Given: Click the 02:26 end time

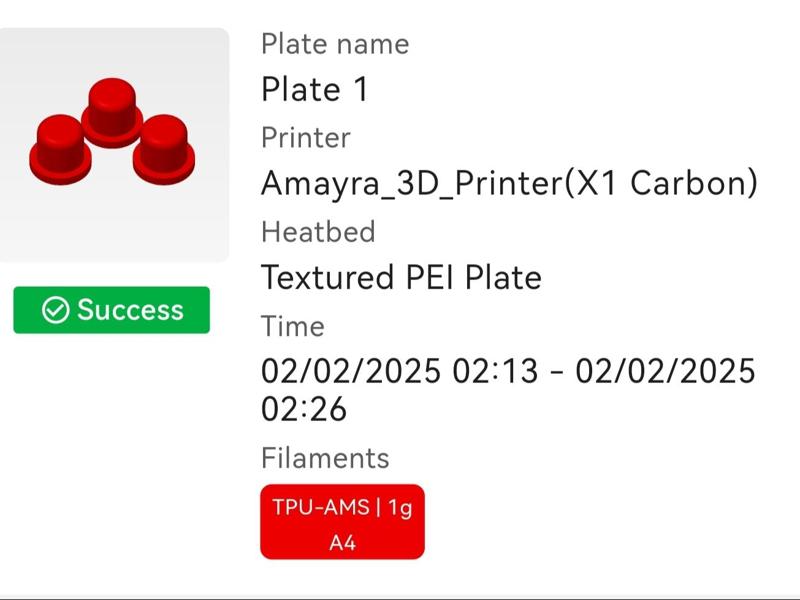Looking at the screenshot, I should pyautogui.click(x=303, y=408).
